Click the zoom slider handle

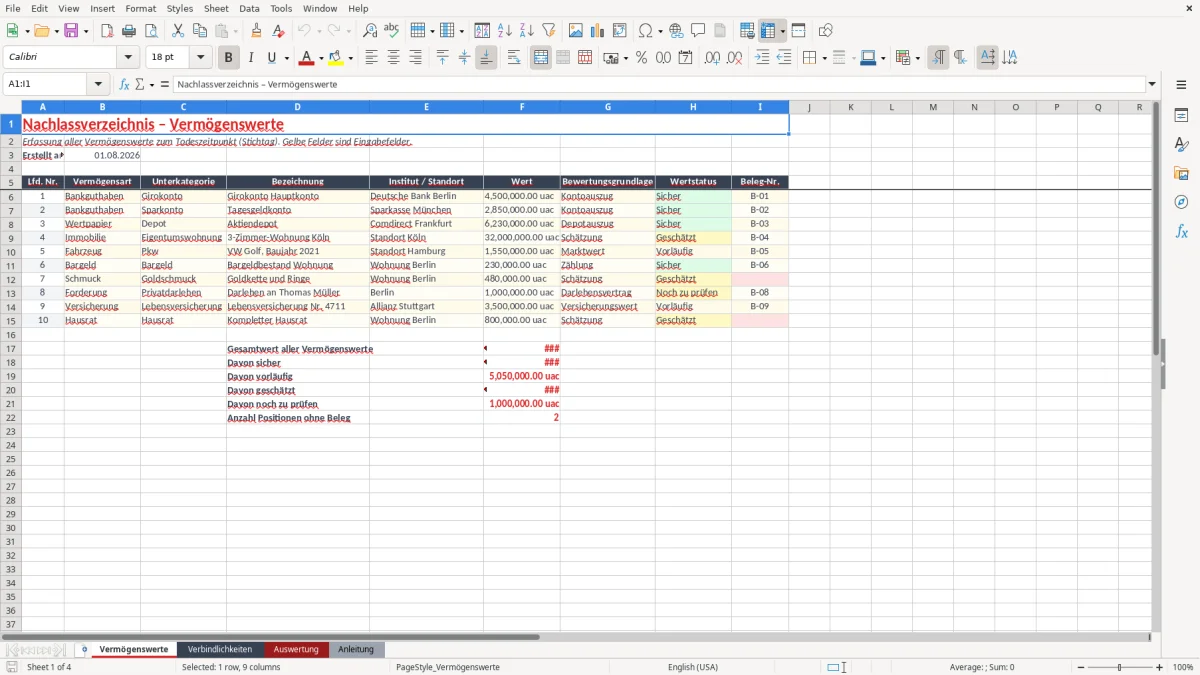point(1119,667)
